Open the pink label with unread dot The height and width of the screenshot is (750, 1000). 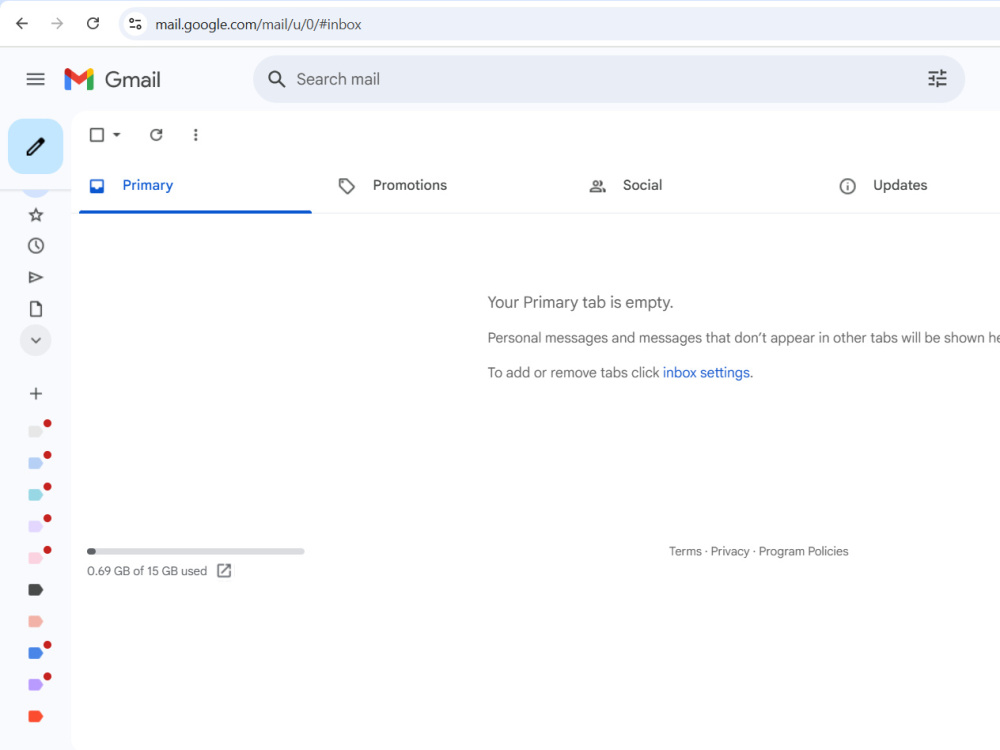[x=36, y=558]
